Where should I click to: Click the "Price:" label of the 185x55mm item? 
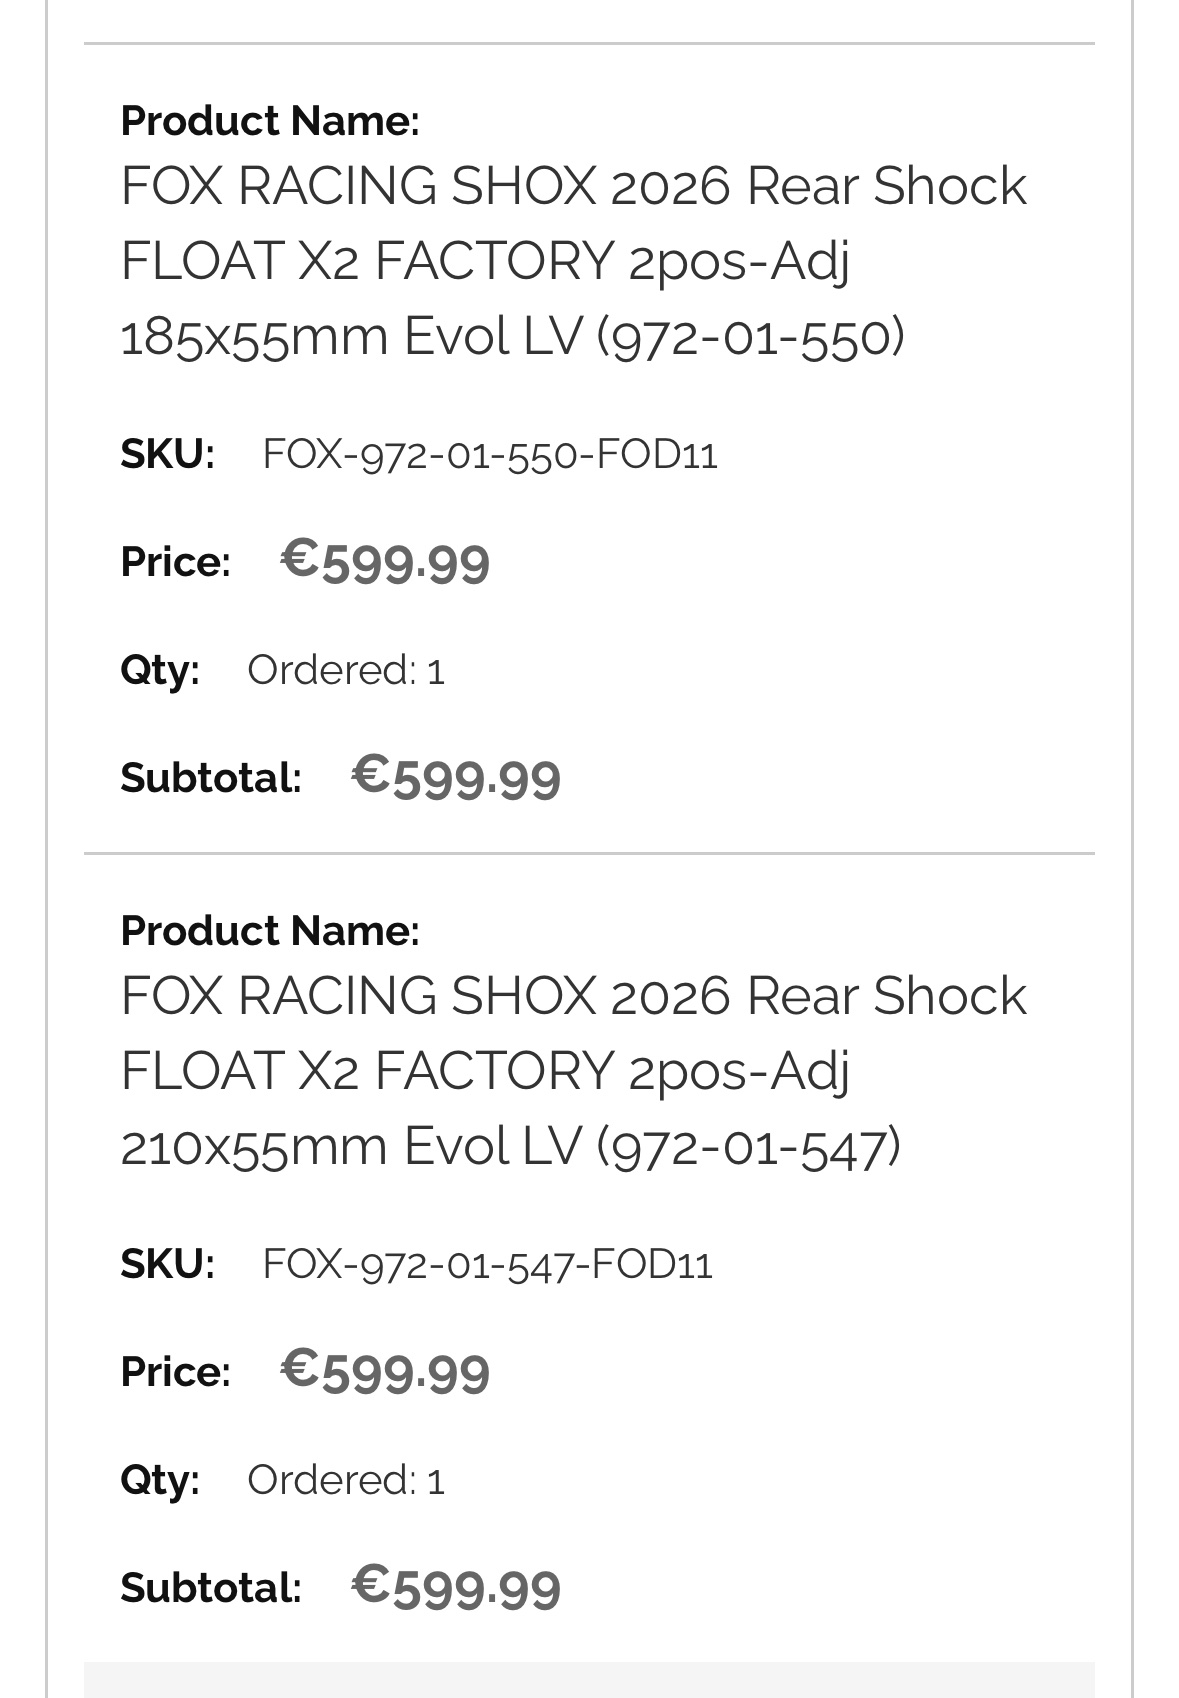click(x=175, y=562)
